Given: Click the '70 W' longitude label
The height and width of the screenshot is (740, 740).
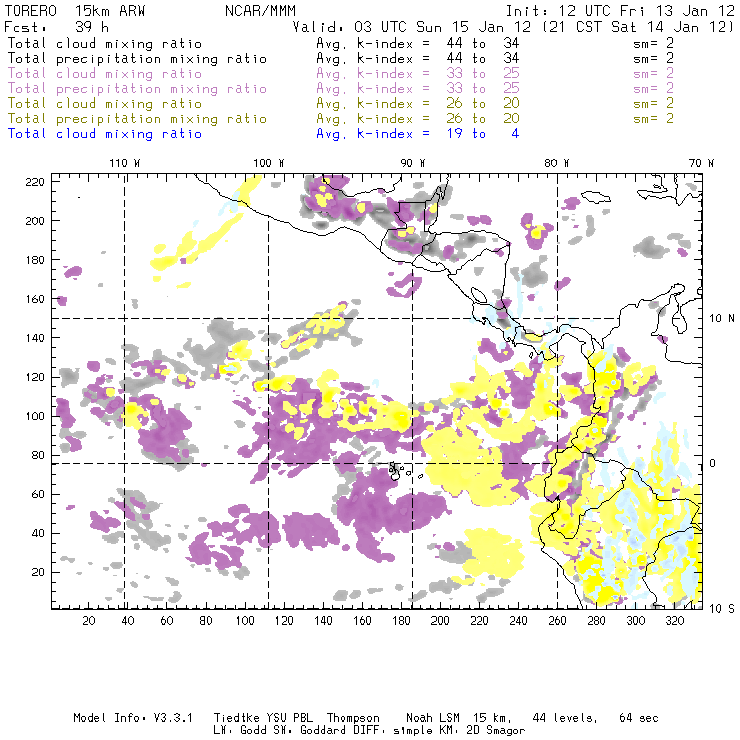Looking at the screenshot, I should 701,163.
